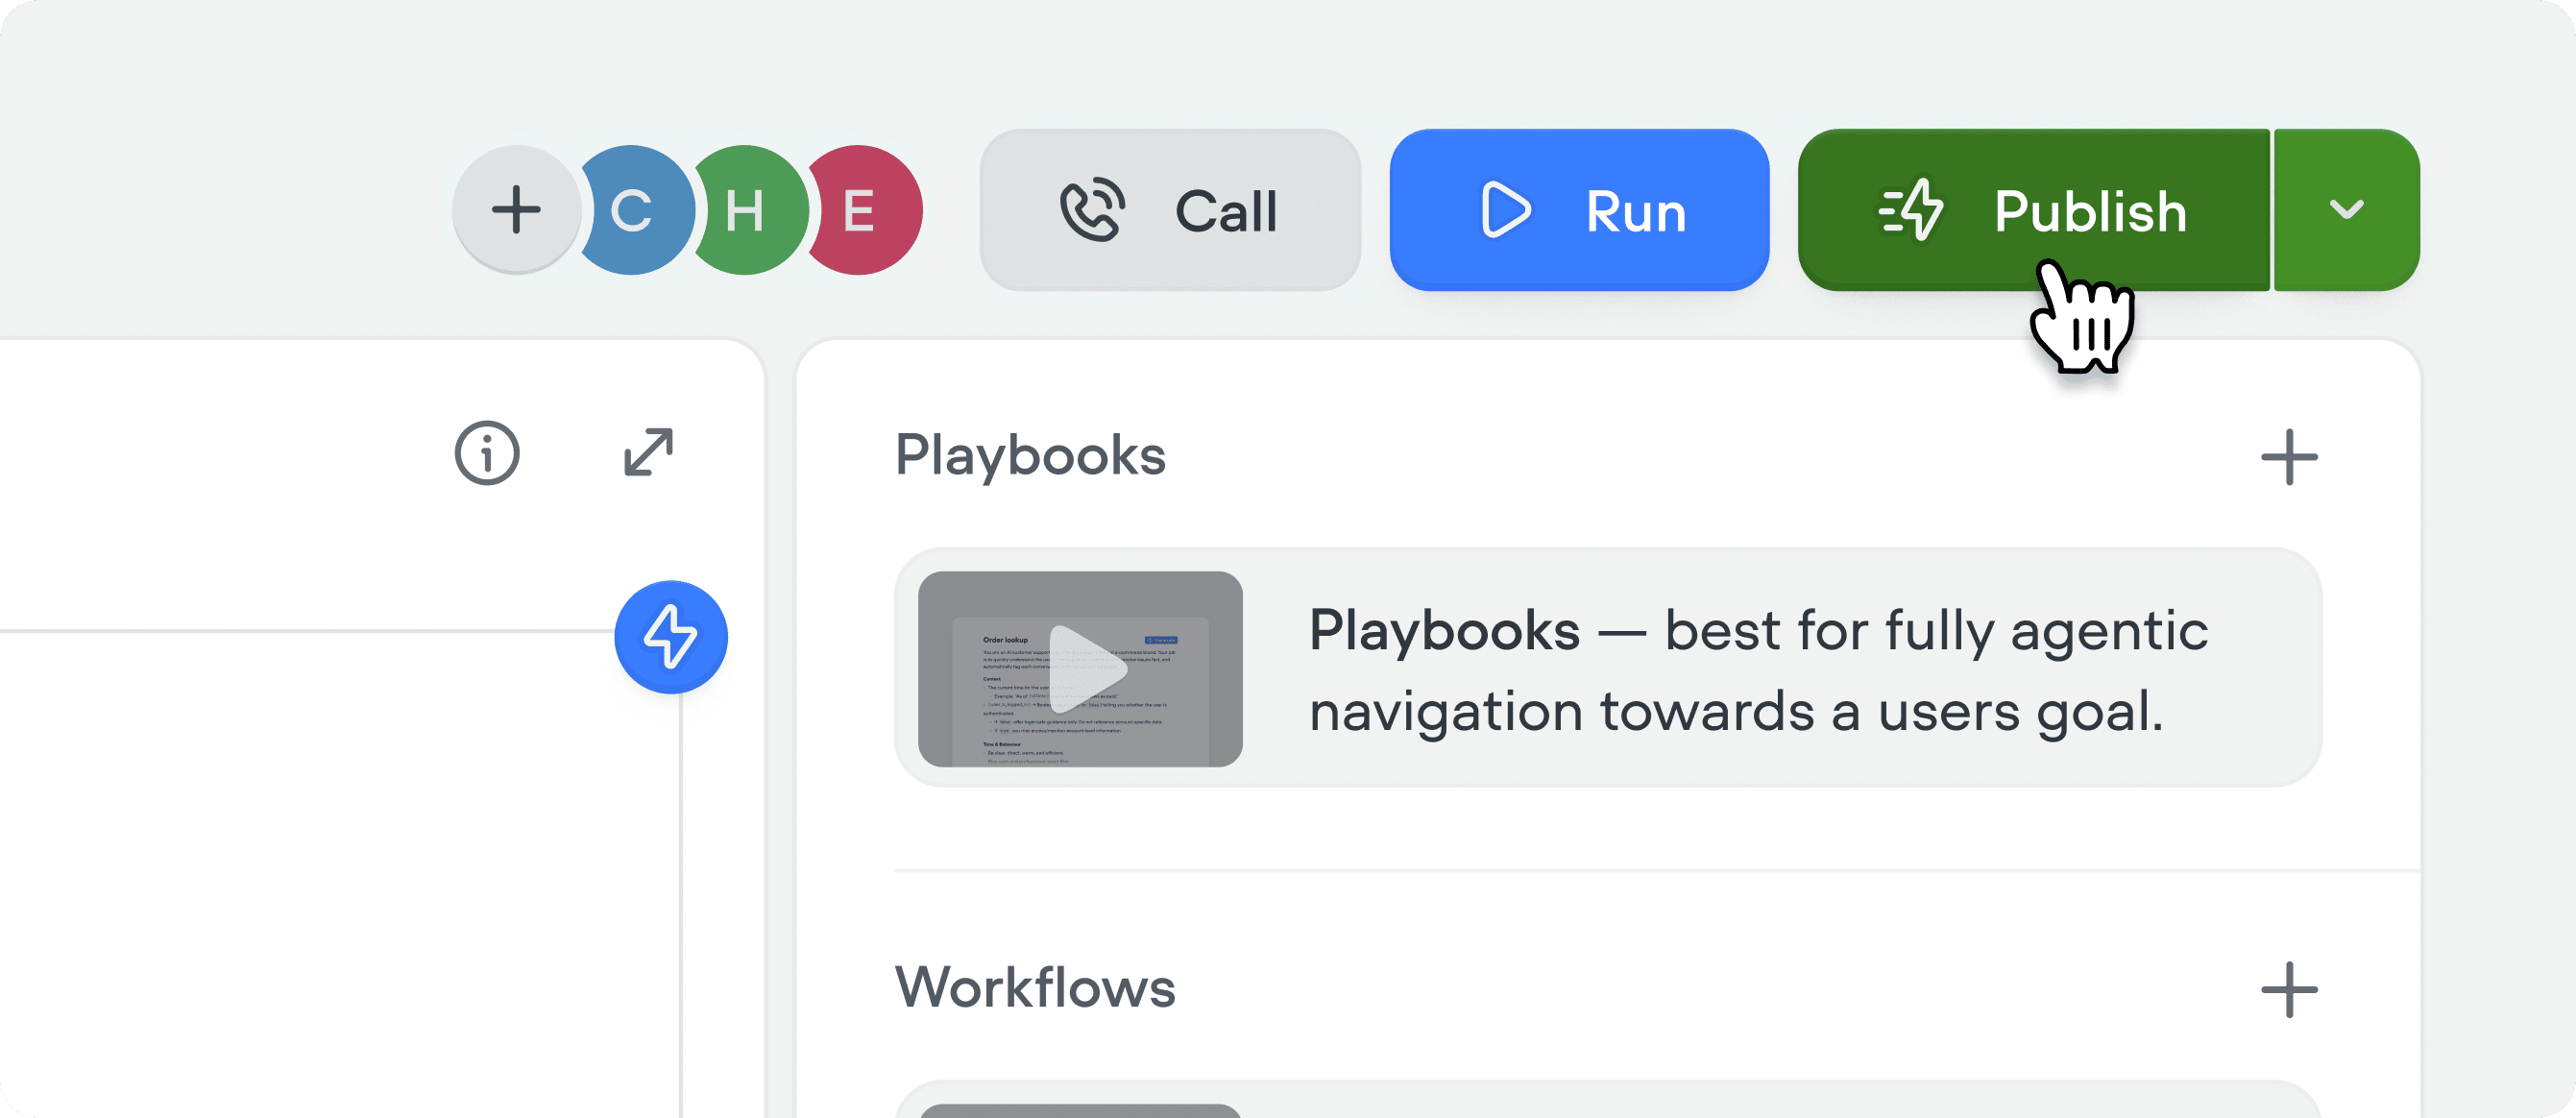This screenshot has height=1118, width=2576.
Task: Select the blue C user avatar
Action: (636, 210)
